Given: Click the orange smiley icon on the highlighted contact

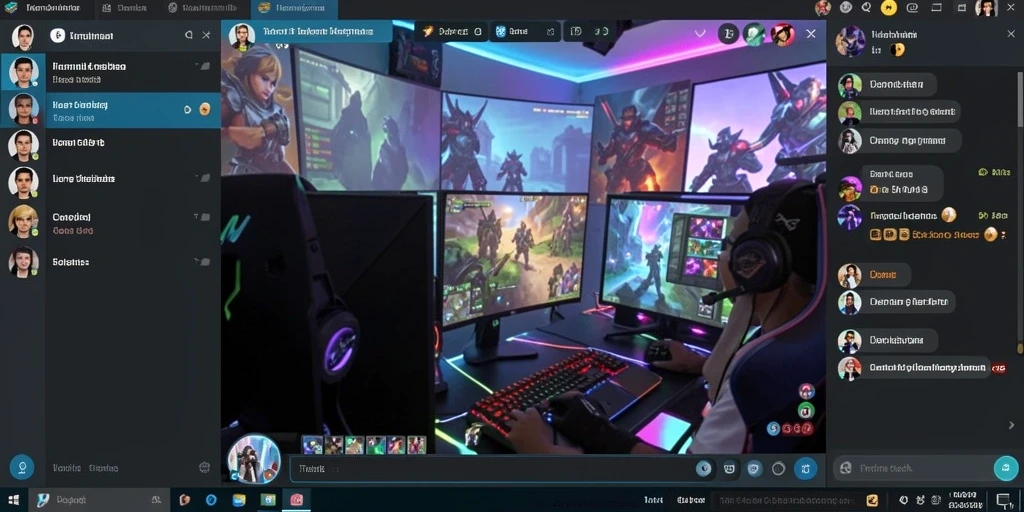Looking at the screenshot, I should click(x=204, y=109).
